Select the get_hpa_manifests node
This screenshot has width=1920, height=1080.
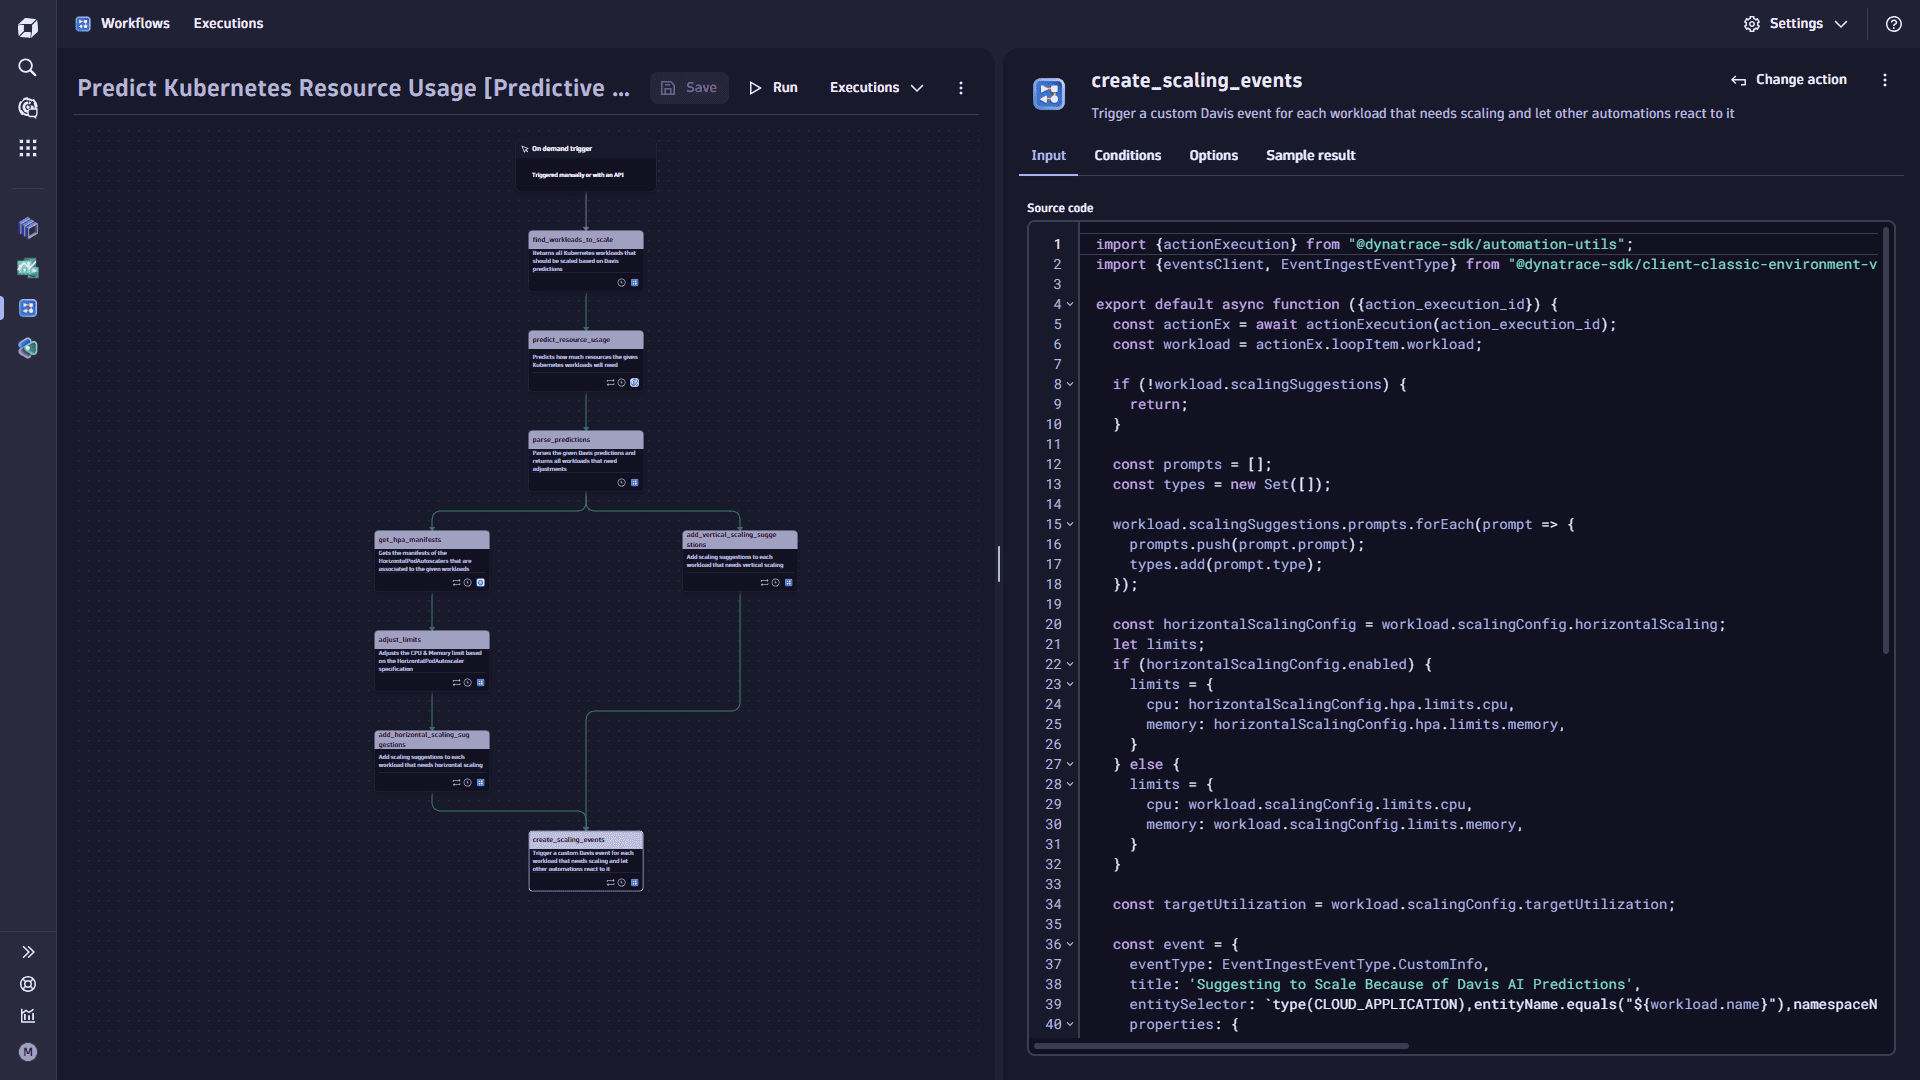pos(432,561)
